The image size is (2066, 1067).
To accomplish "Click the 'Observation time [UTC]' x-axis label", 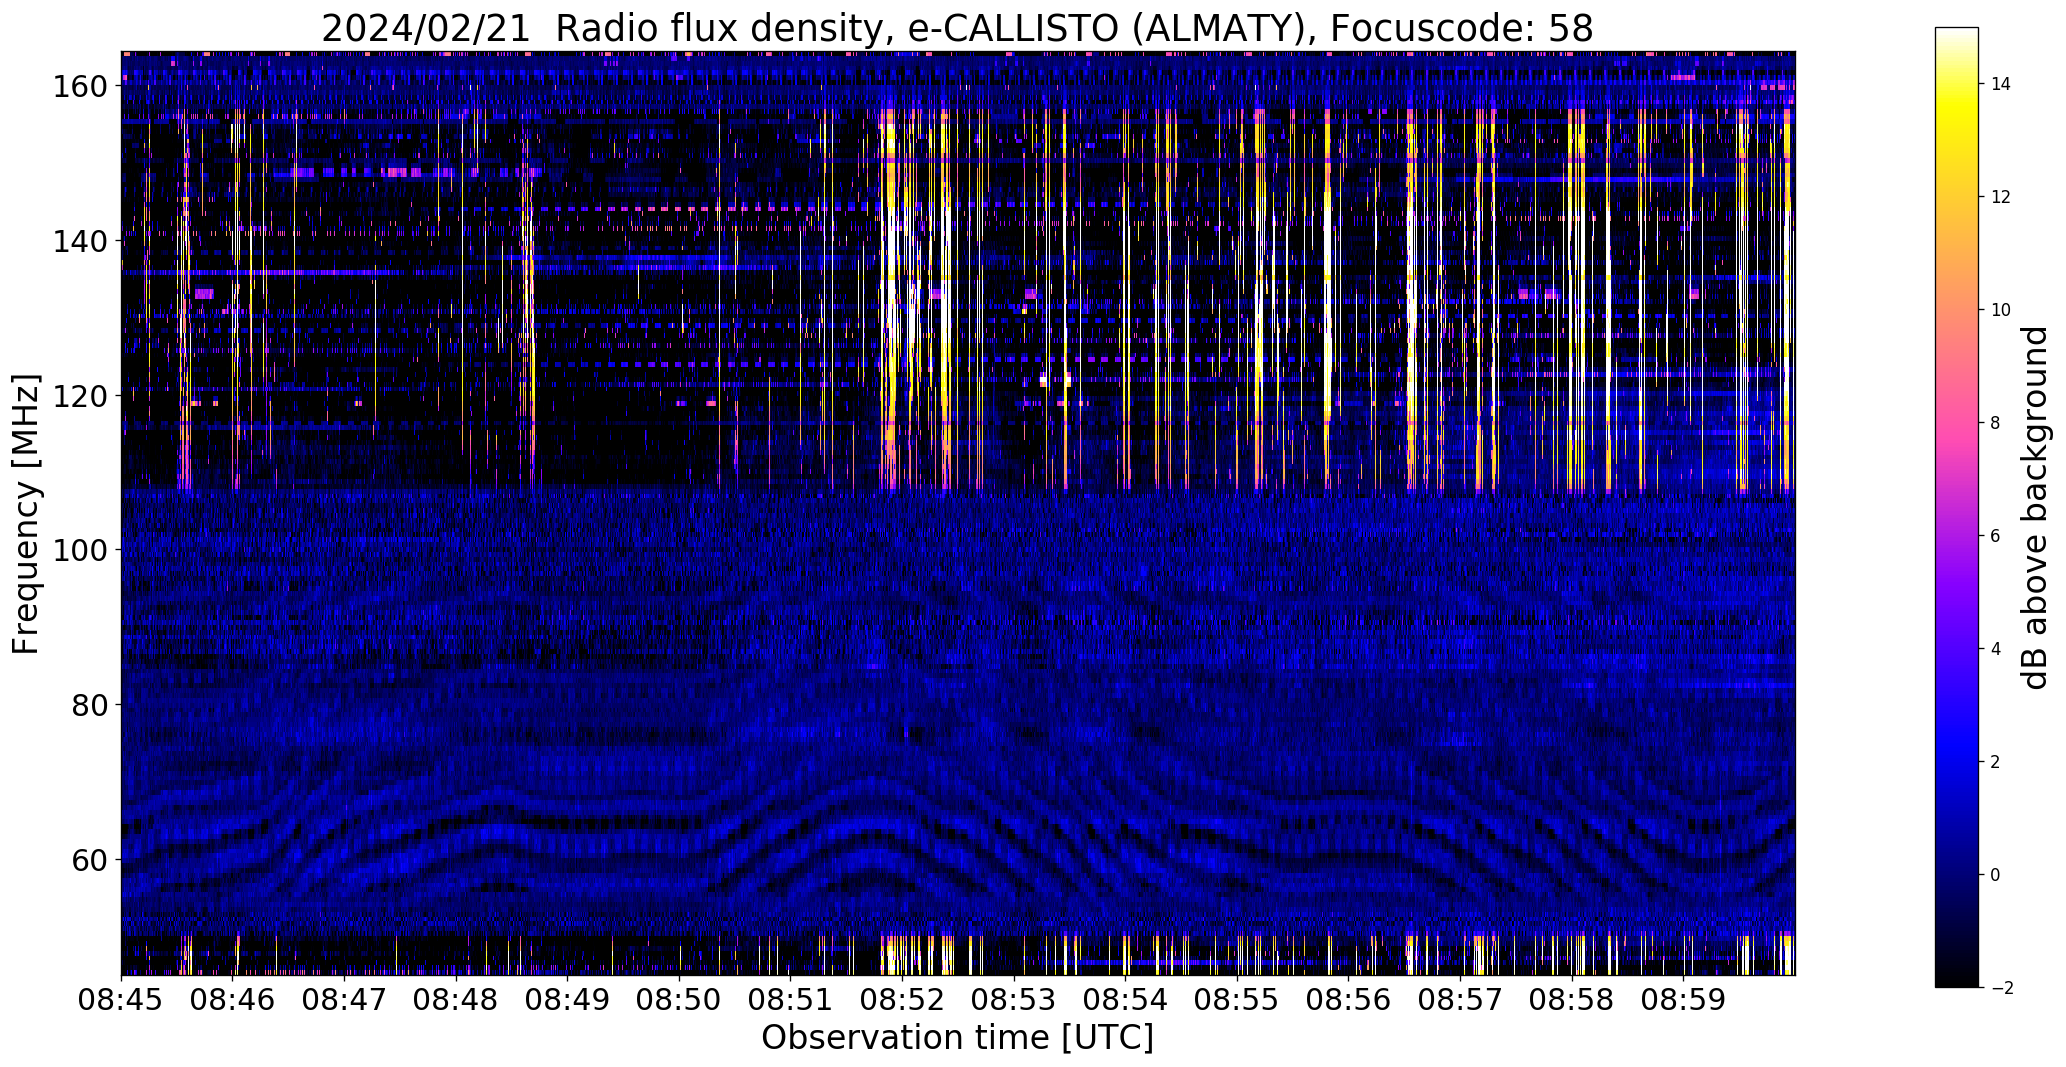I will (x=957, y=1038).
